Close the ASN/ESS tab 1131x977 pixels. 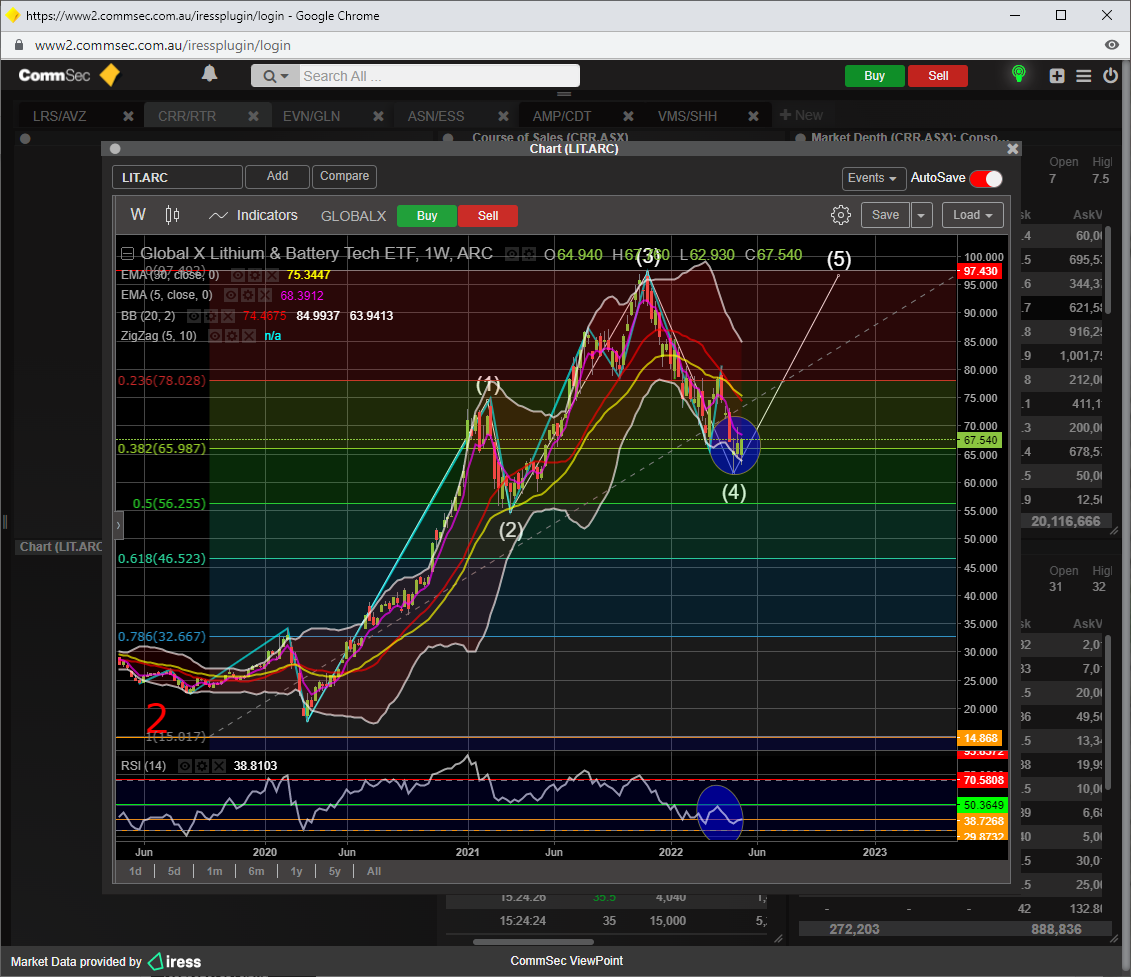(503, 116)
